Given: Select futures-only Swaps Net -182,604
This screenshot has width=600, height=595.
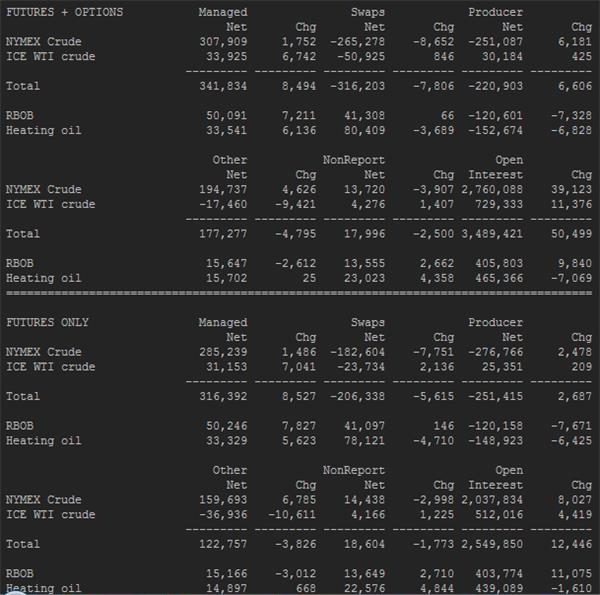Looking at the screenshot, I should point(357,352).
